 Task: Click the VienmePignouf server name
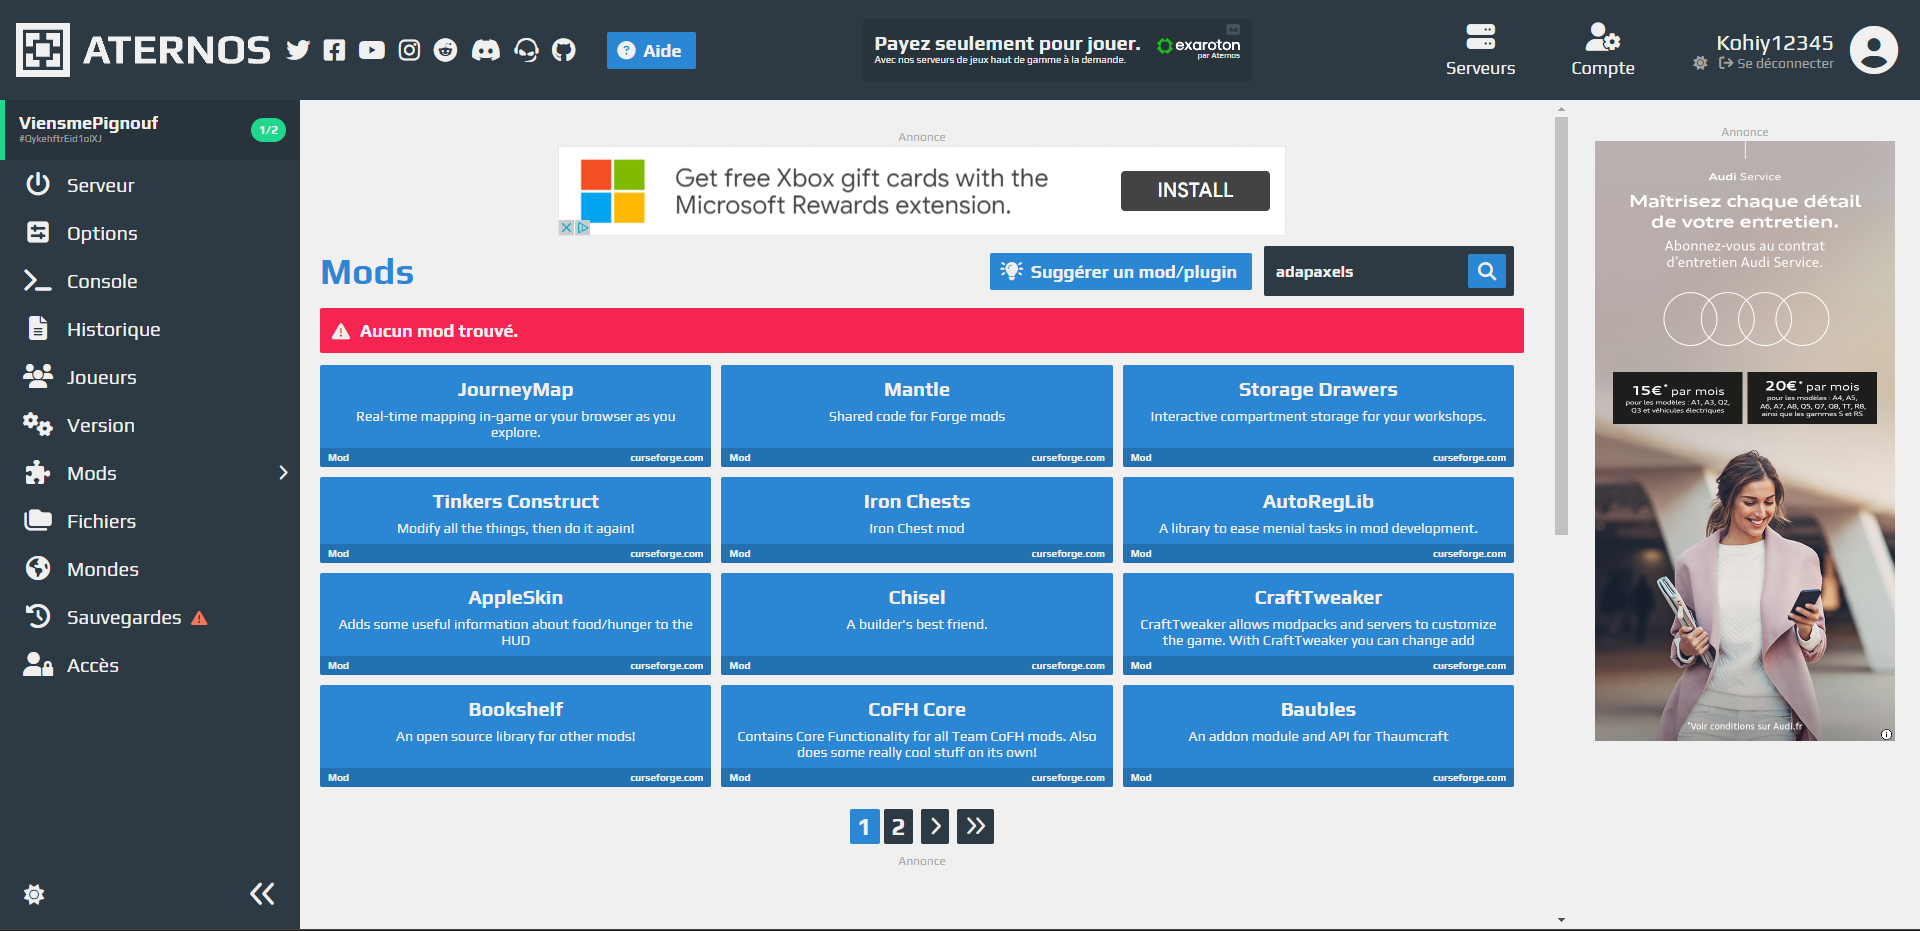point(88,123)
